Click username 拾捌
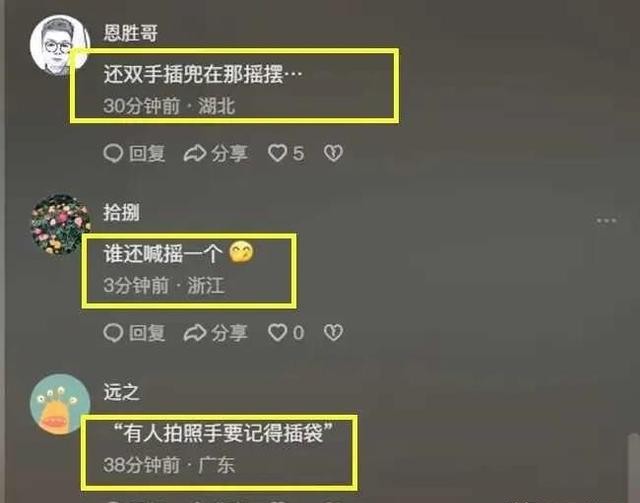Viewport: 640px width, 503px height. pos(122,212)
